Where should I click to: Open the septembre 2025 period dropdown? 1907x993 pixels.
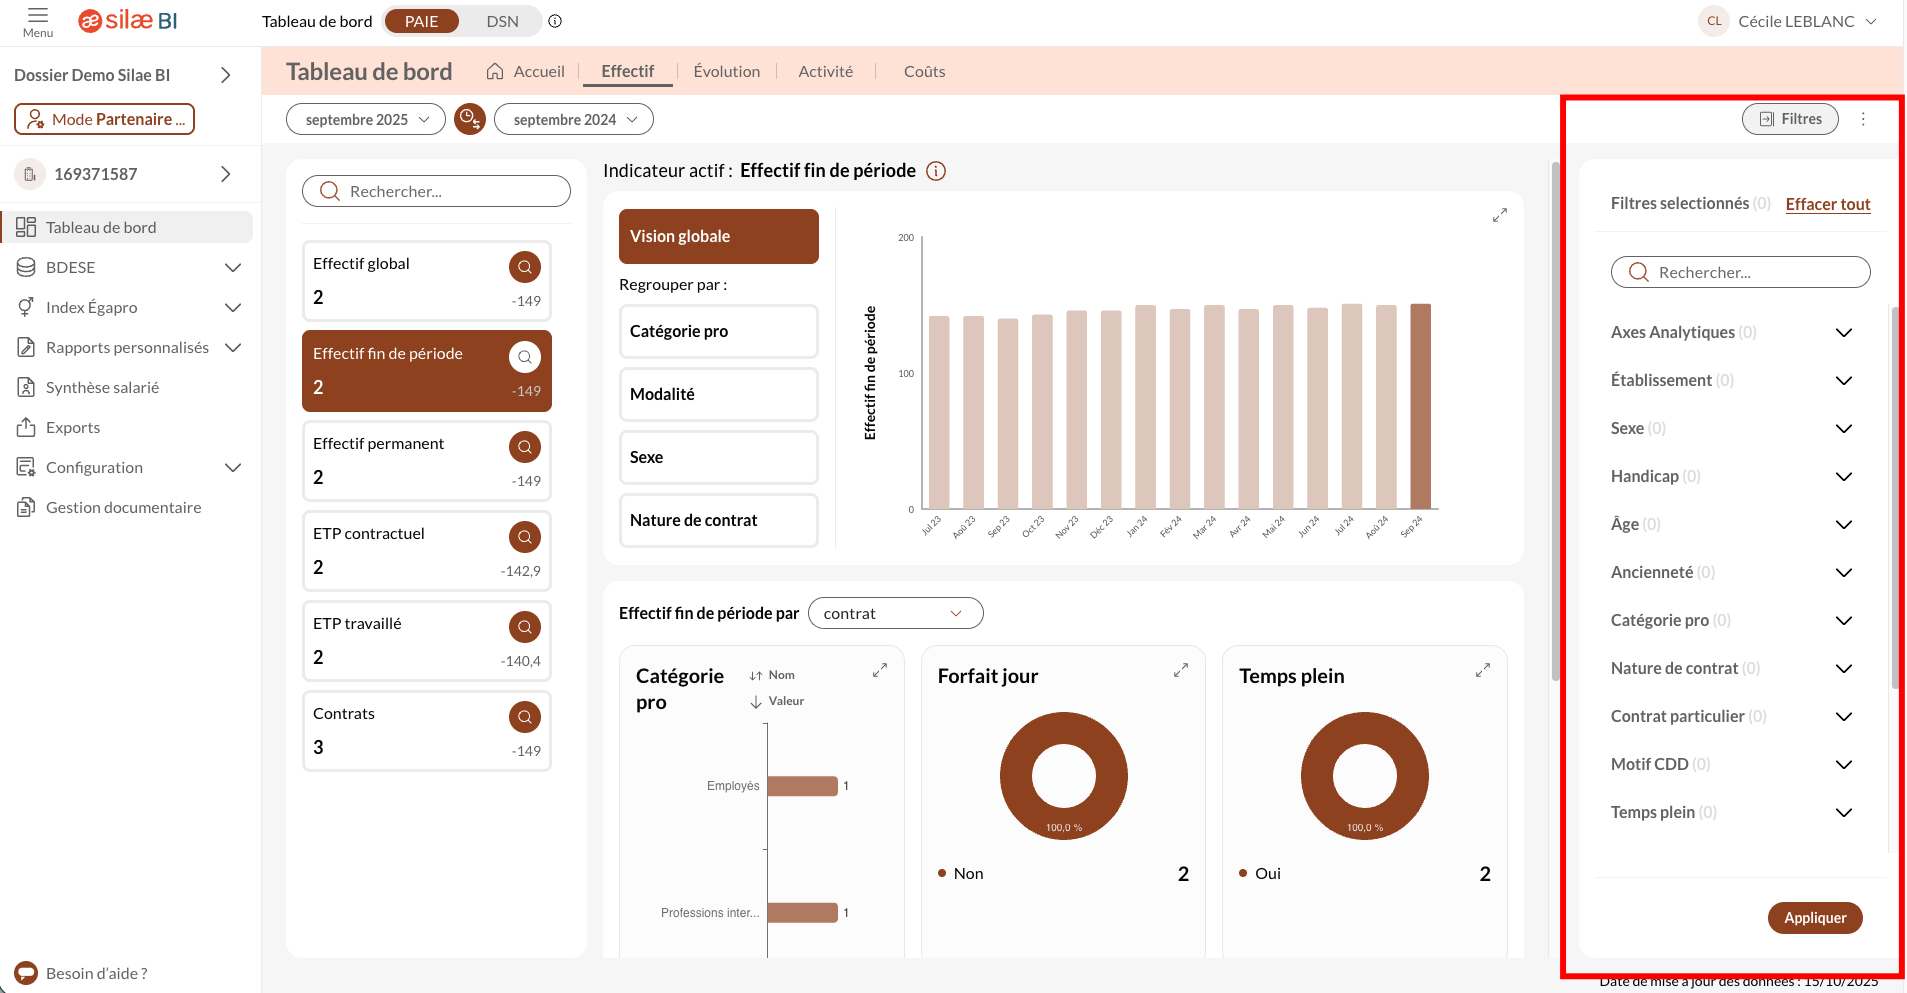[x=366, y=119]
